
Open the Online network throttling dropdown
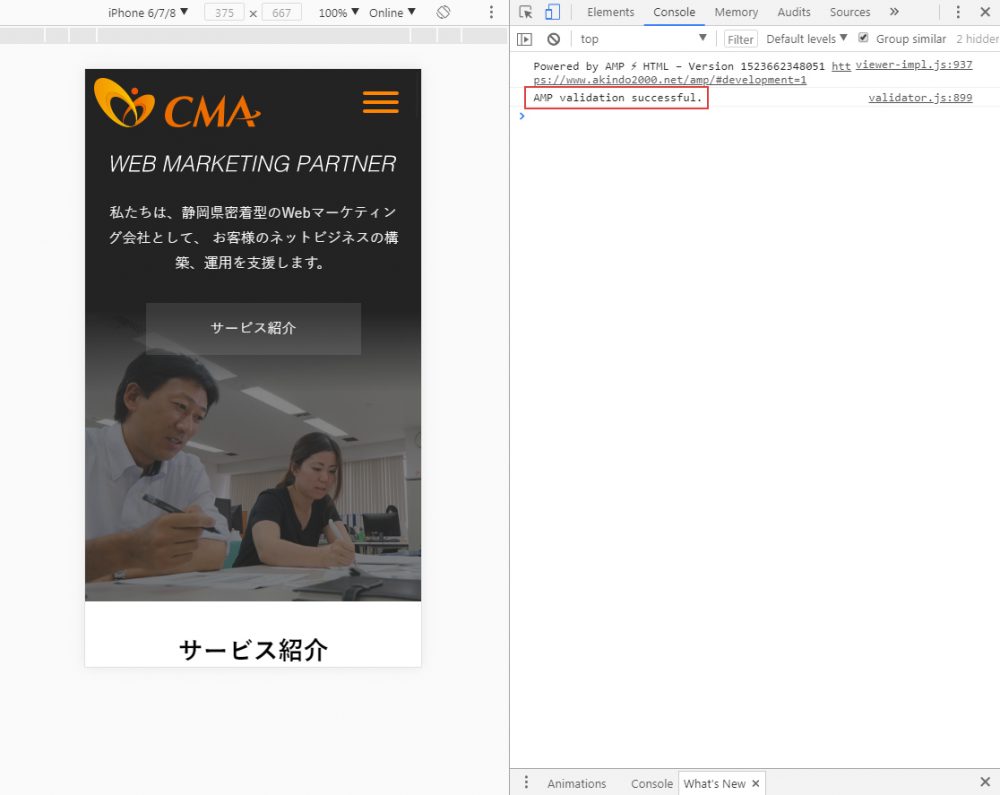[392, 12]
